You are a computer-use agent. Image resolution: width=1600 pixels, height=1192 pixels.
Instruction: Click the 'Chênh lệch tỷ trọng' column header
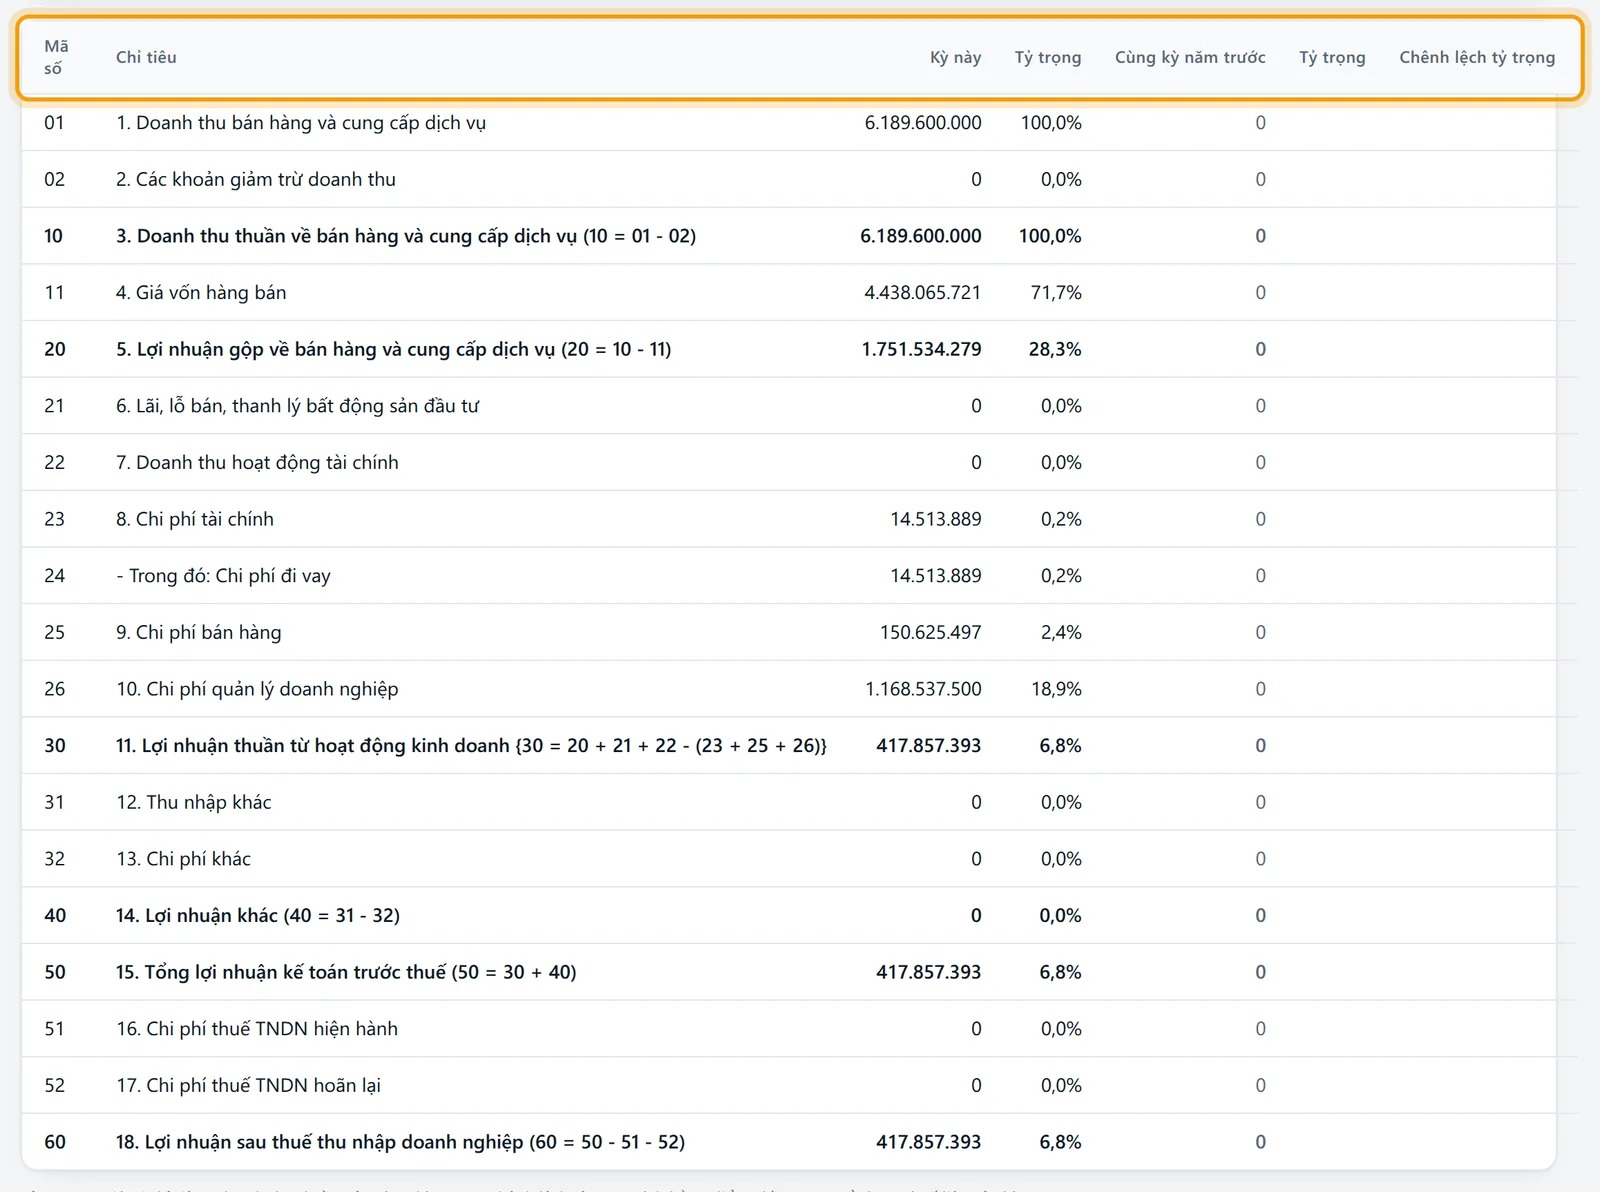coord(1477,57)
